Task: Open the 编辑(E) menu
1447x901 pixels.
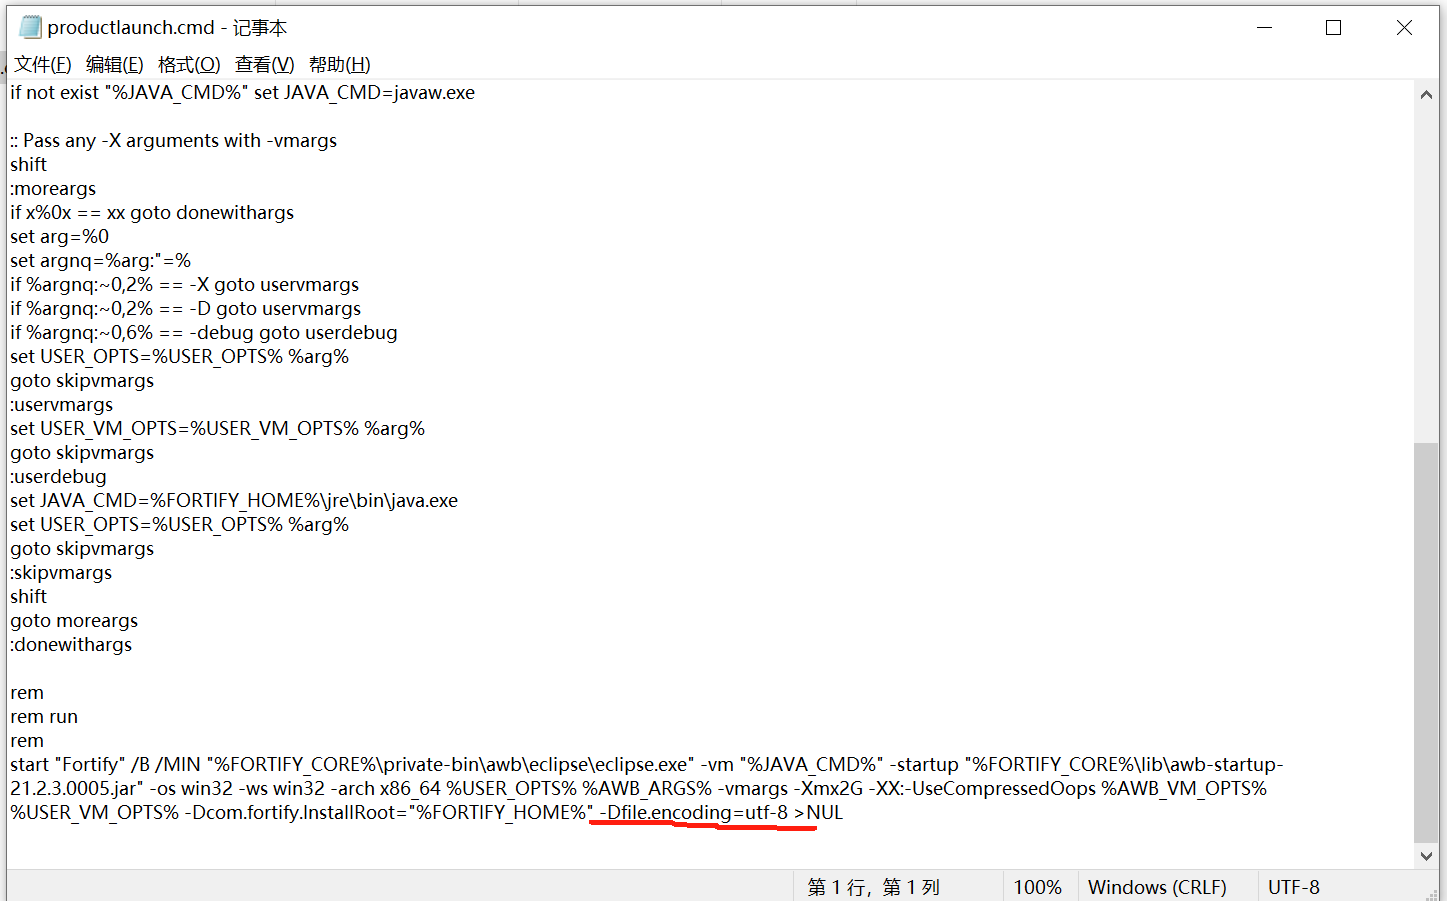Action: click(x=115, y=65)
